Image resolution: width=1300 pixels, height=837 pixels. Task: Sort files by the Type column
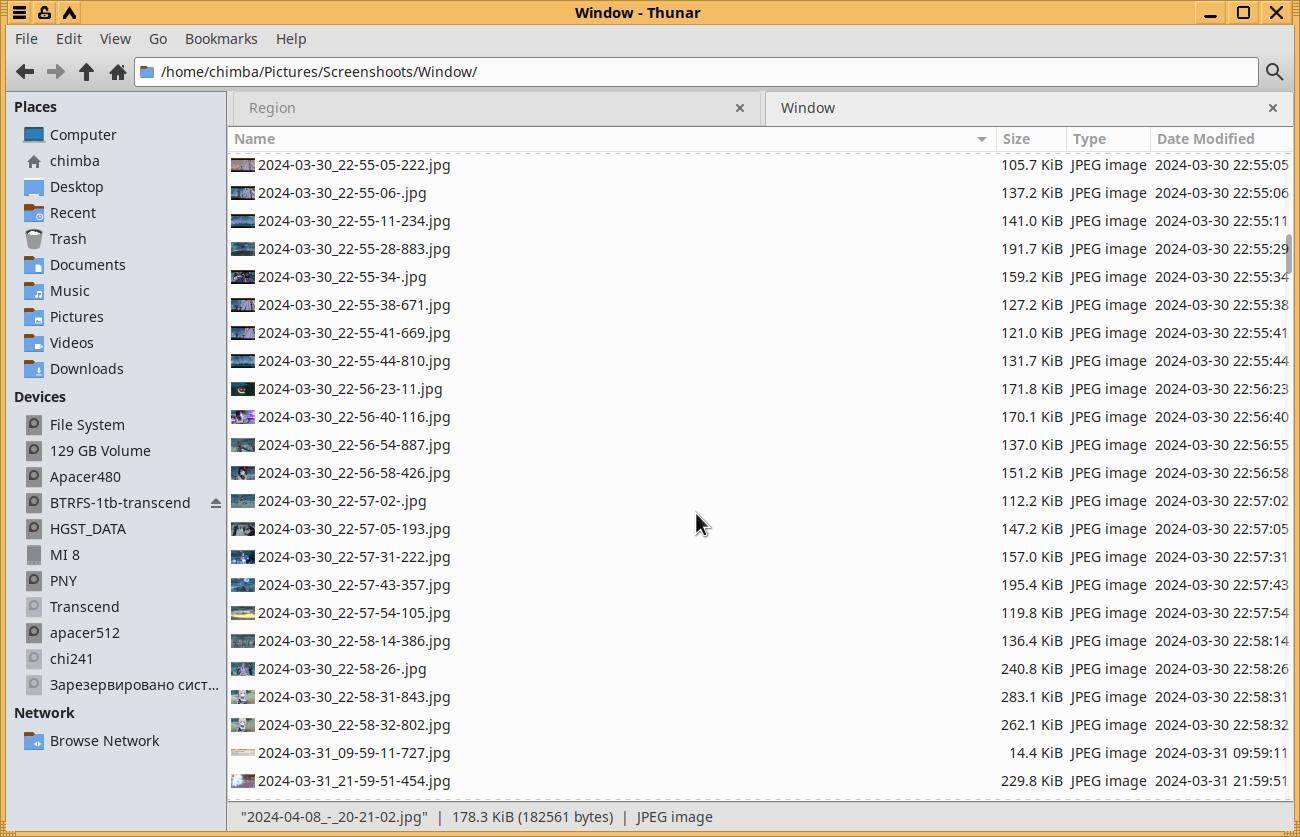[1108, 139]
